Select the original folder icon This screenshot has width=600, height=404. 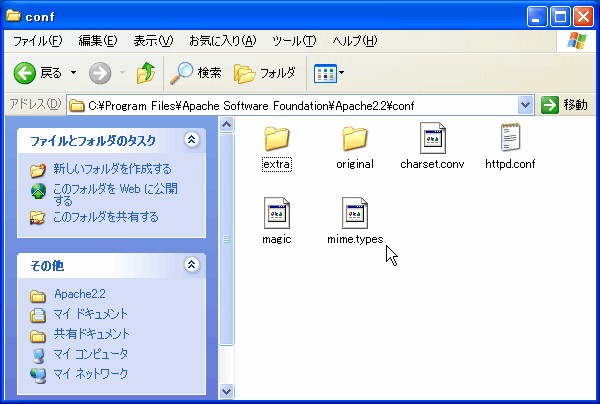click(x=355, y=138)
